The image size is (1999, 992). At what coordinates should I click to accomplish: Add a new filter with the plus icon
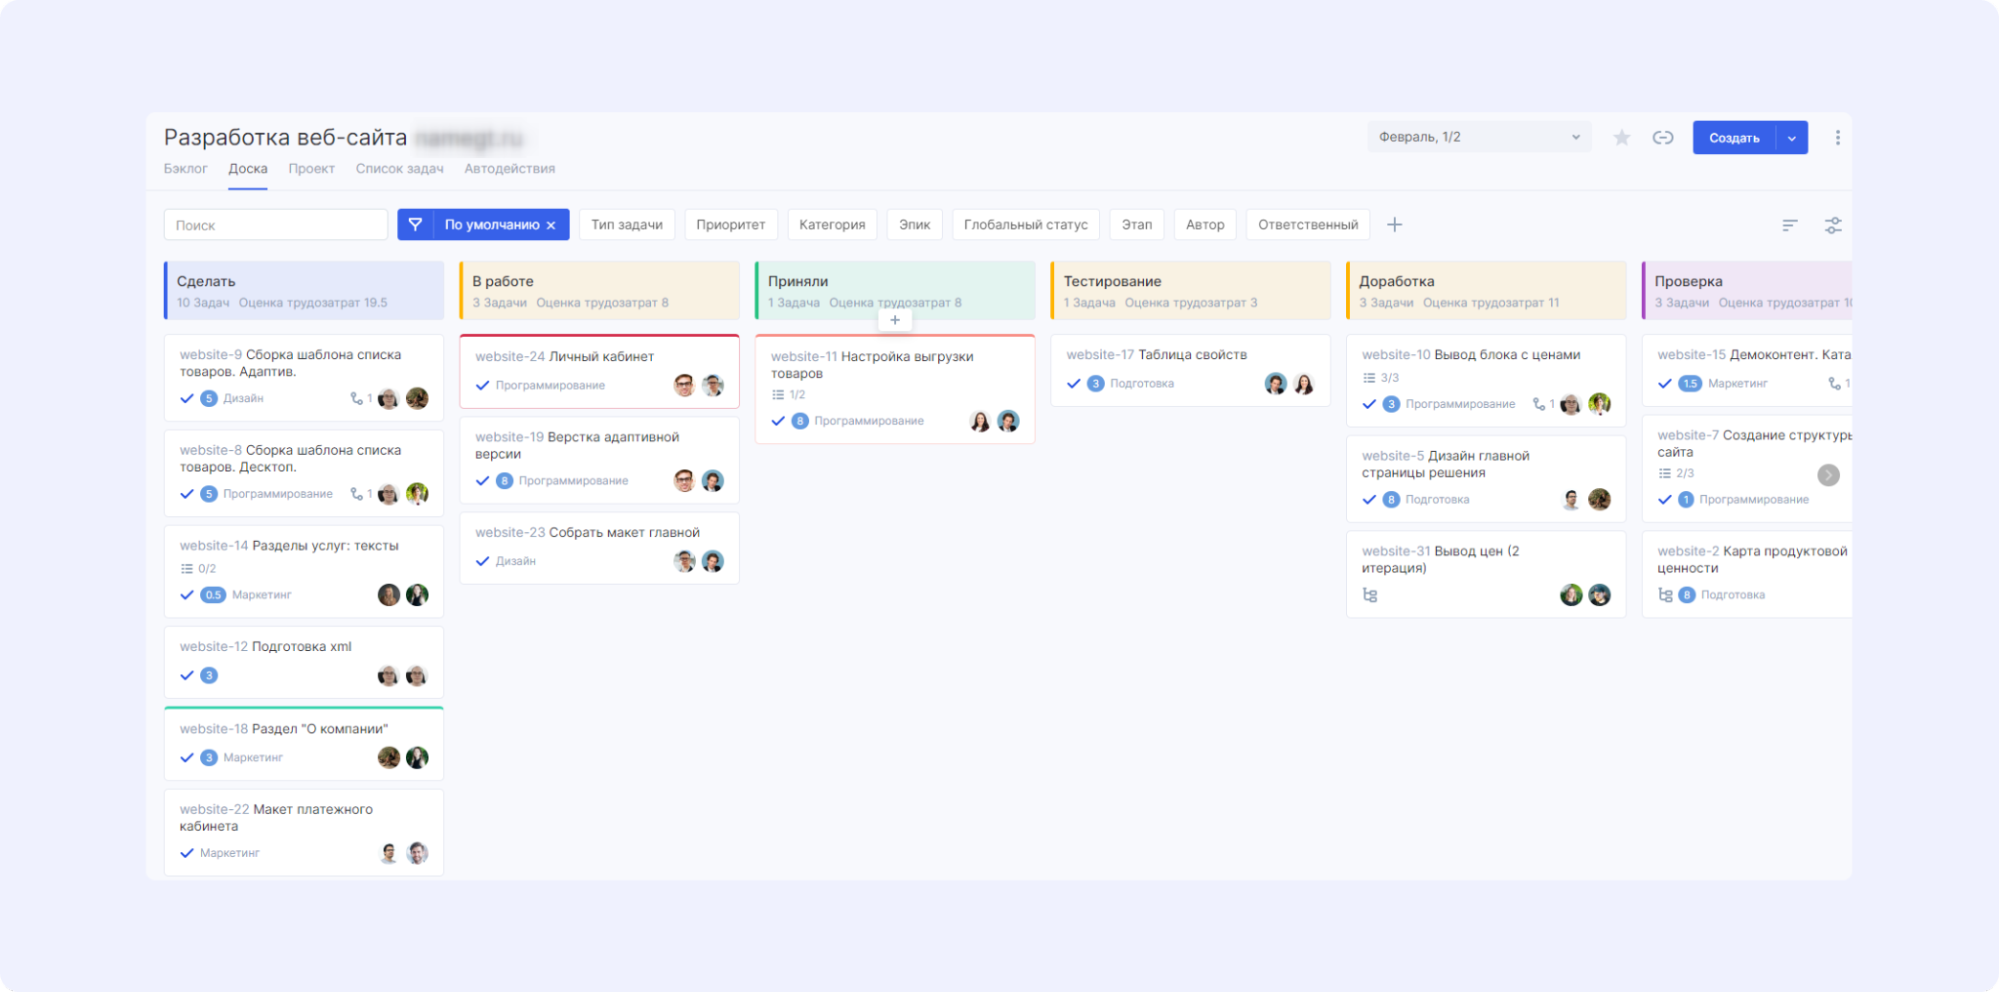(x=1394, y=225)
